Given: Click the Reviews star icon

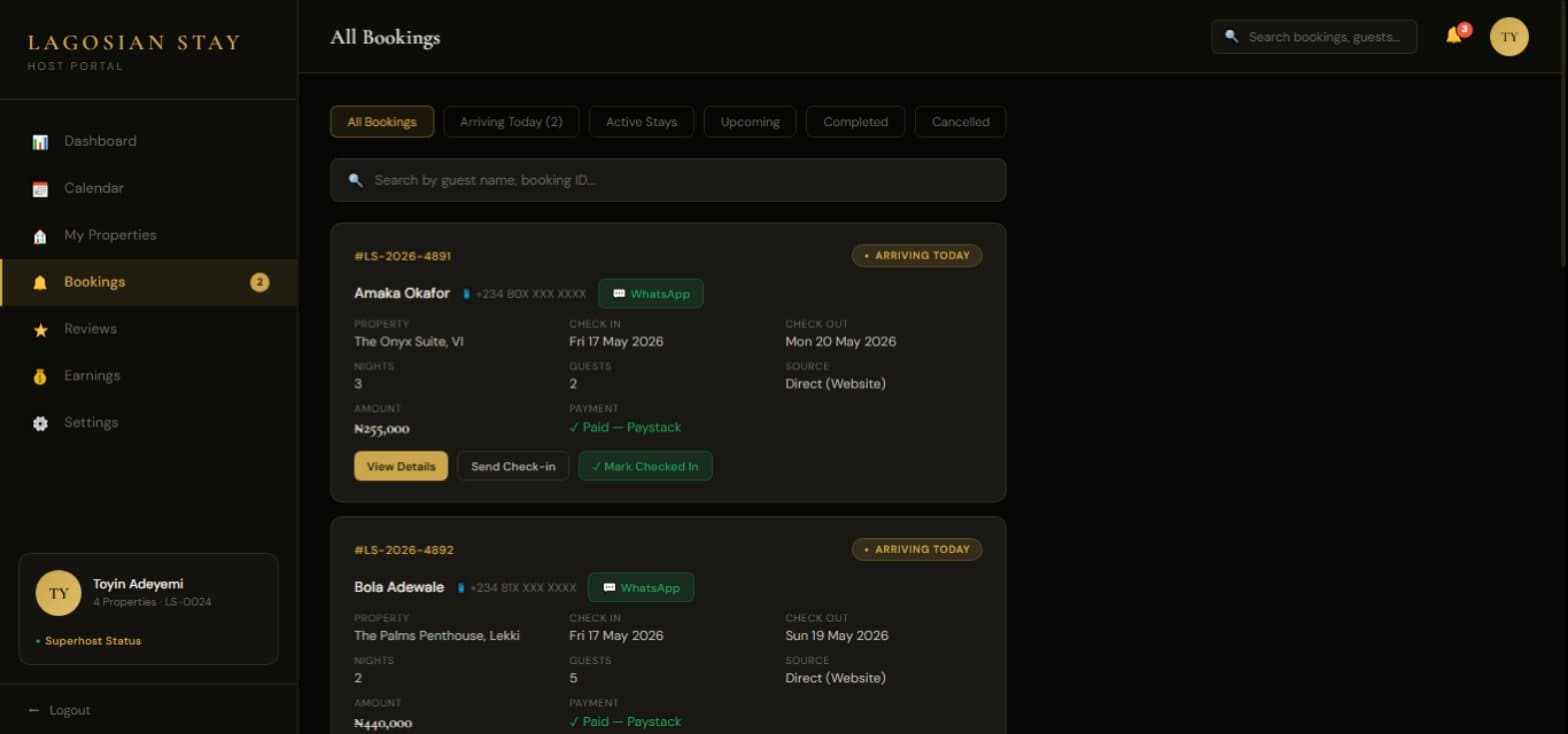Looking at the screenshot, I should 40,330.
